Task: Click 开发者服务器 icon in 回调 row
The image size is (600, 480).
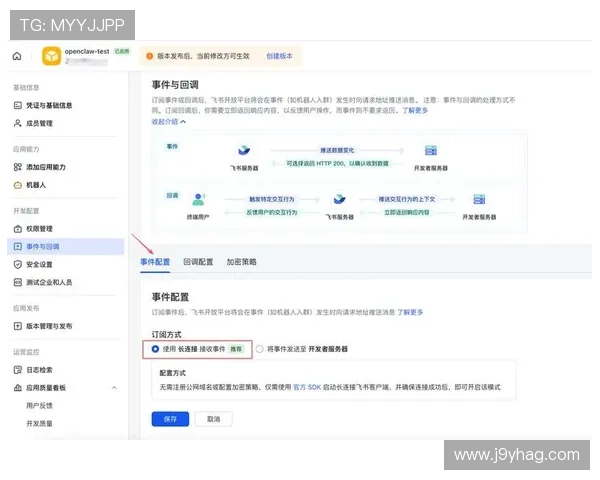Action: pyautogui.click(x=479, y=199)
